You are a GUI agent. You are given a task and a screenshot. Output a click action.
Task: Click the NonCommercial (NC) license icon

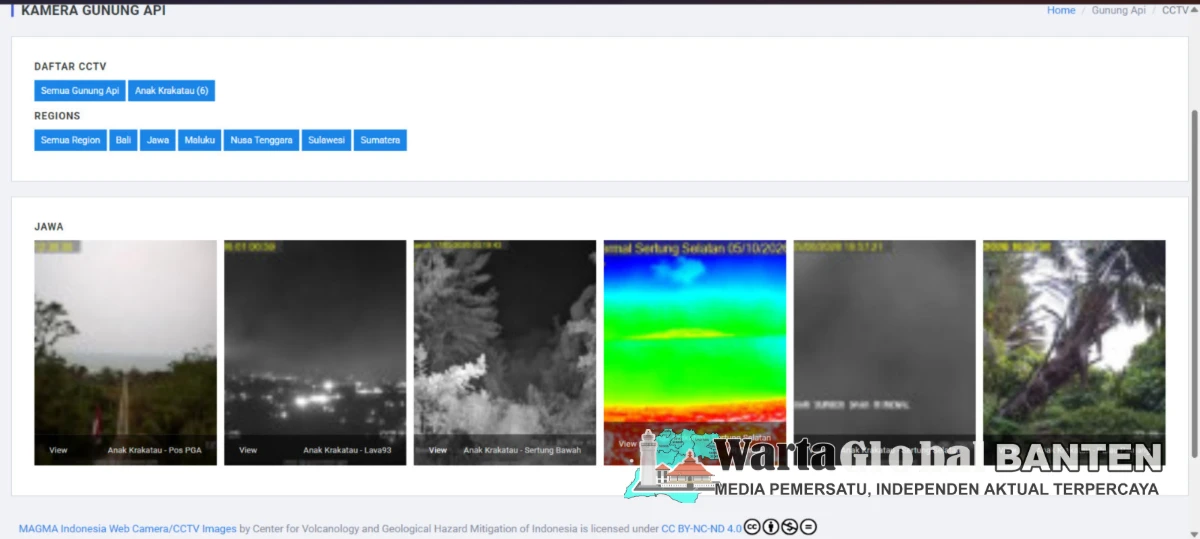(790, 527)
